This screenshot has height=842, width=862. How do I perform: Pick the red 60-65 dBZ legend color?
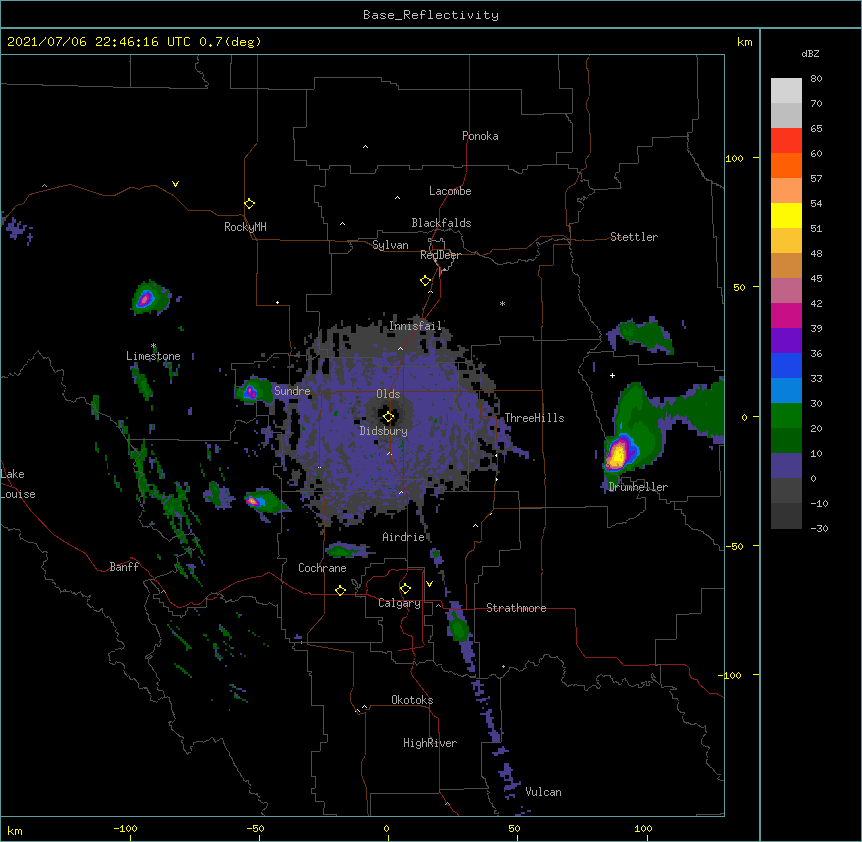[x=786, y=140]
